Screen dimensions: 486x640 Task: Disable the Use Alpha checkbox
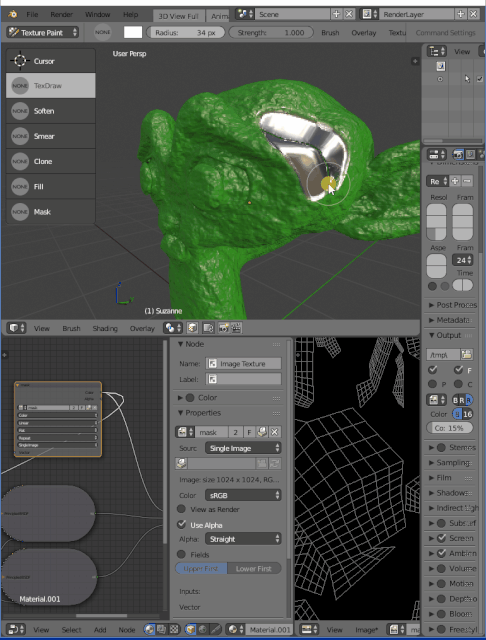coord(182,524)
